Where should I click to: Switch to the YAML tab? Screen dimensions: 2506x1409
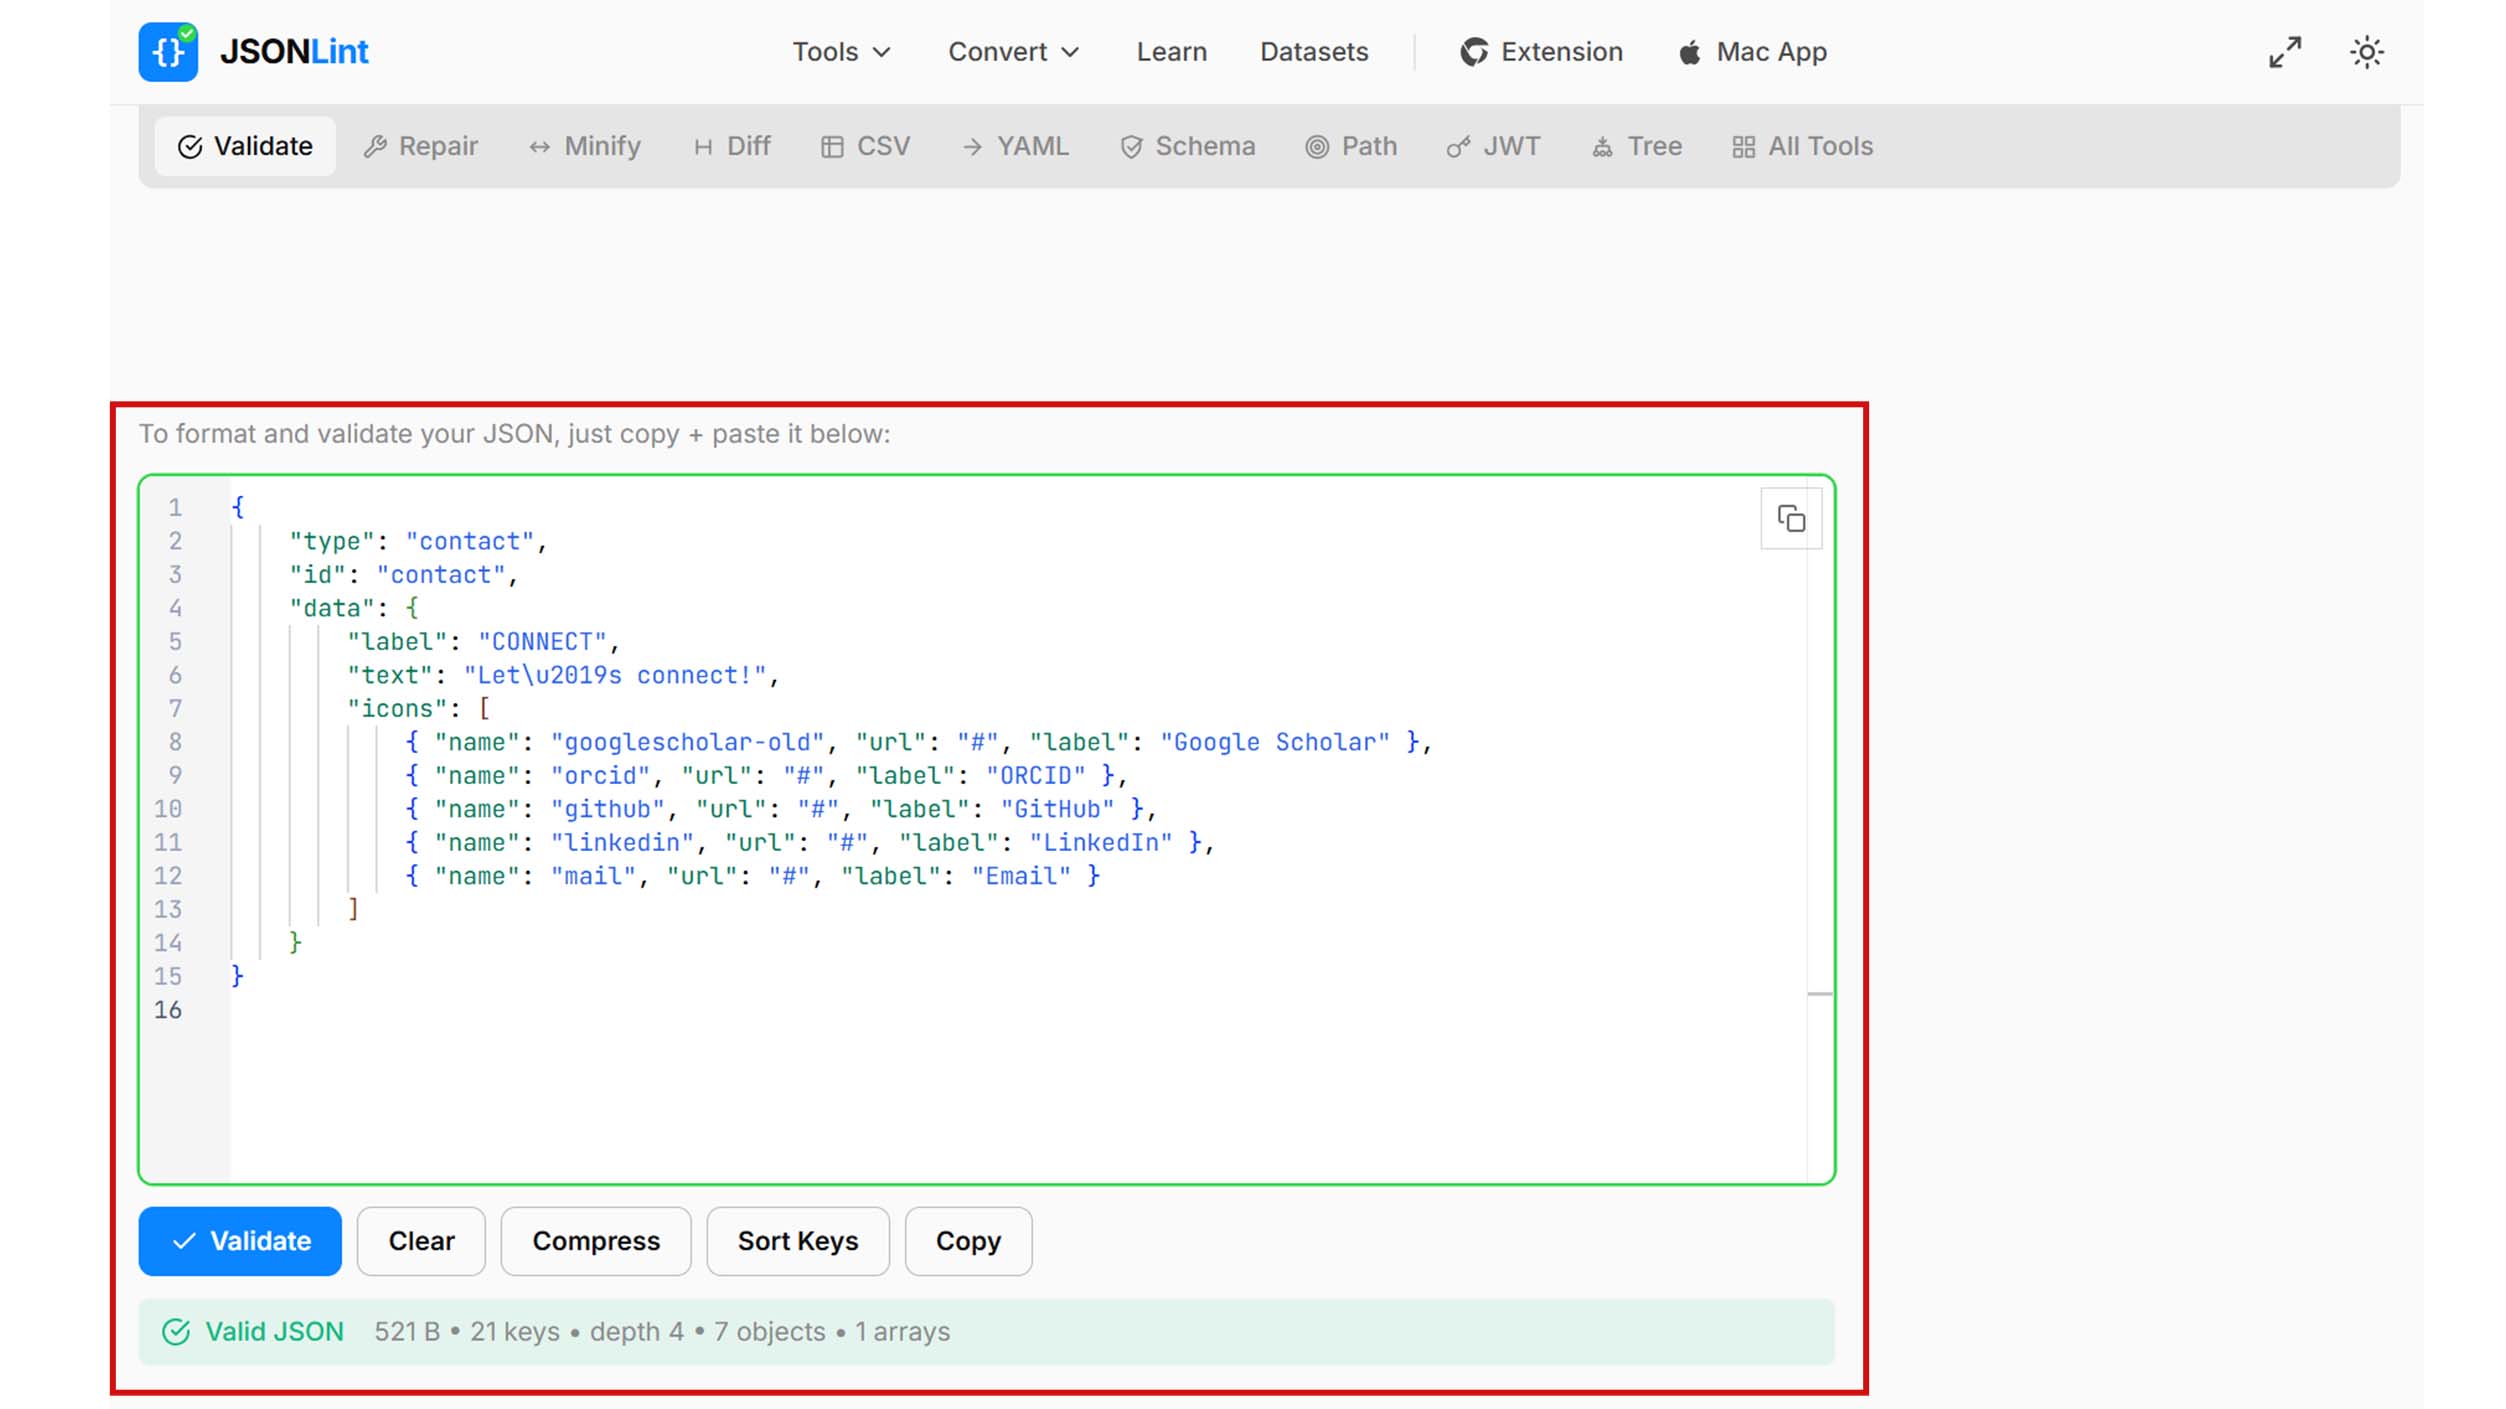click(1015, 146)
